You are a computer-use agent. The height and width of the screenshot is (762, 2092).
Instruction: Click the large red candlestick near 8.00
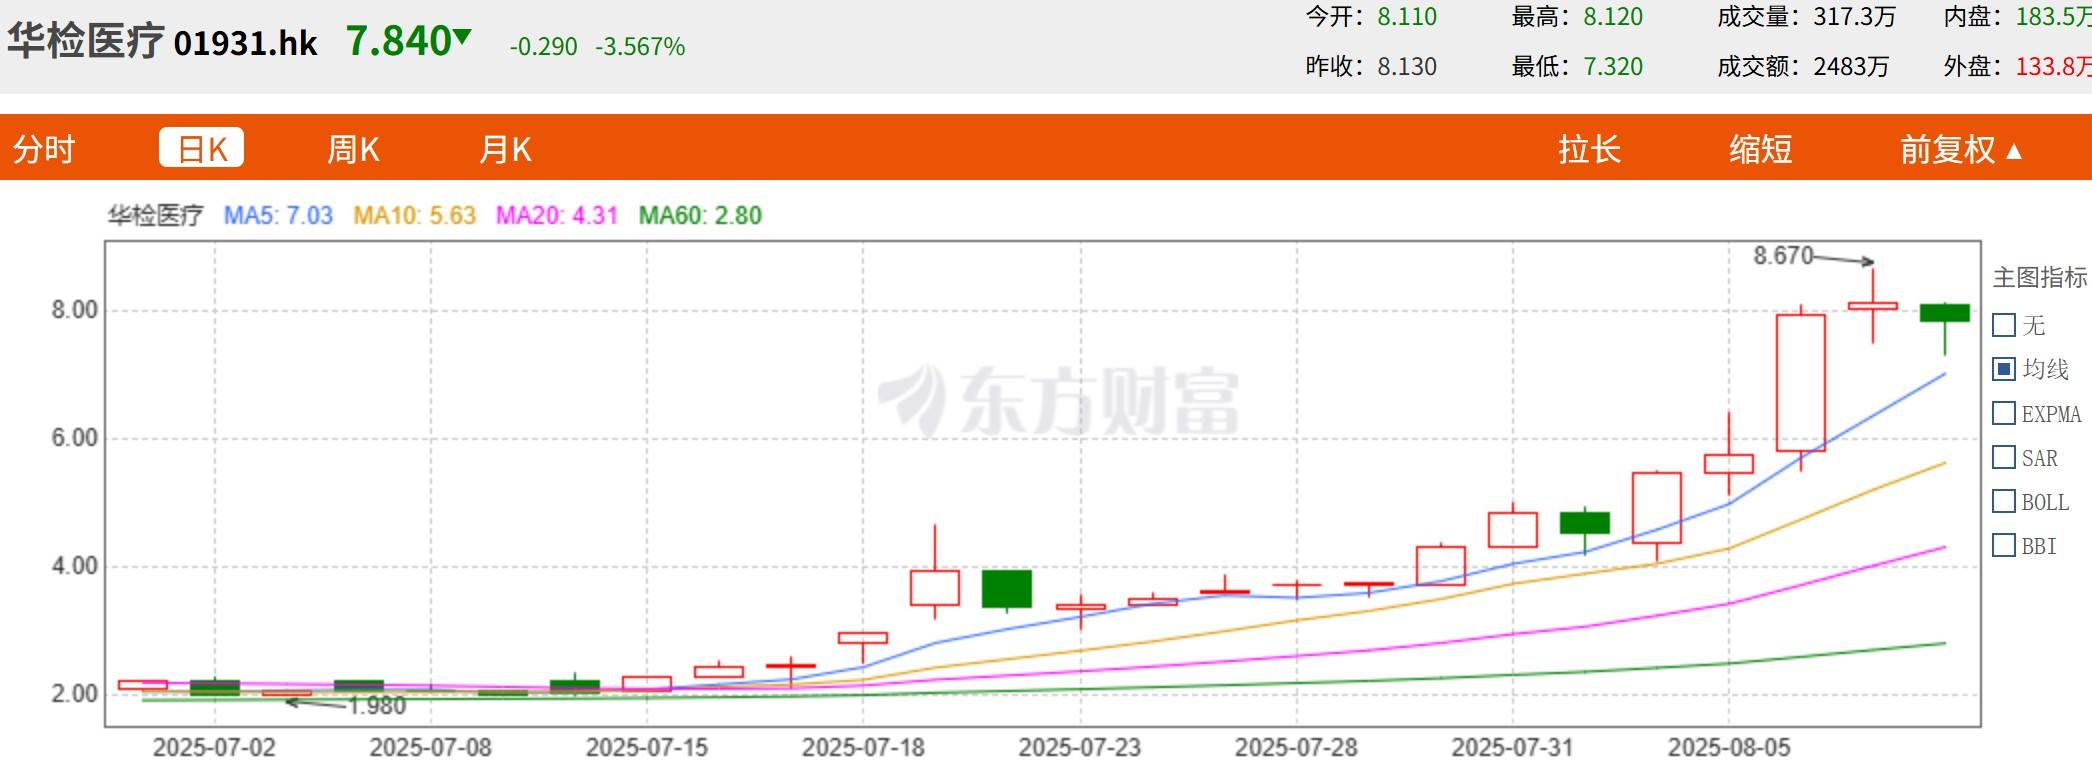tap(1801, 383)
